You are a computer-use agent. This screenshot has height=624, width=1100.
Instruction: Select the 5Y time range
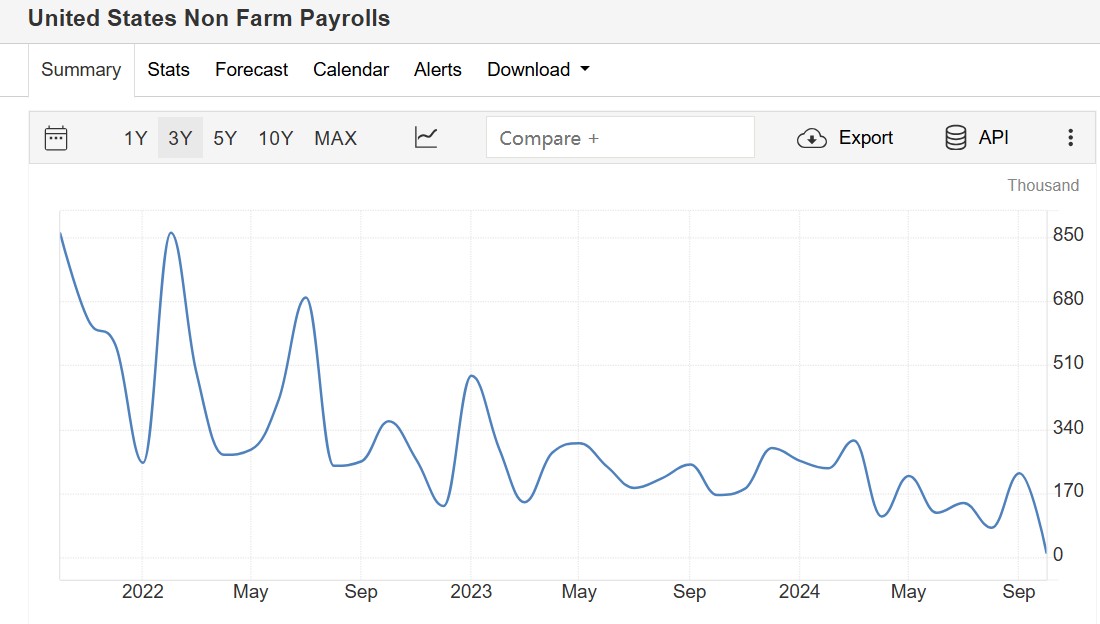(225, 138)
